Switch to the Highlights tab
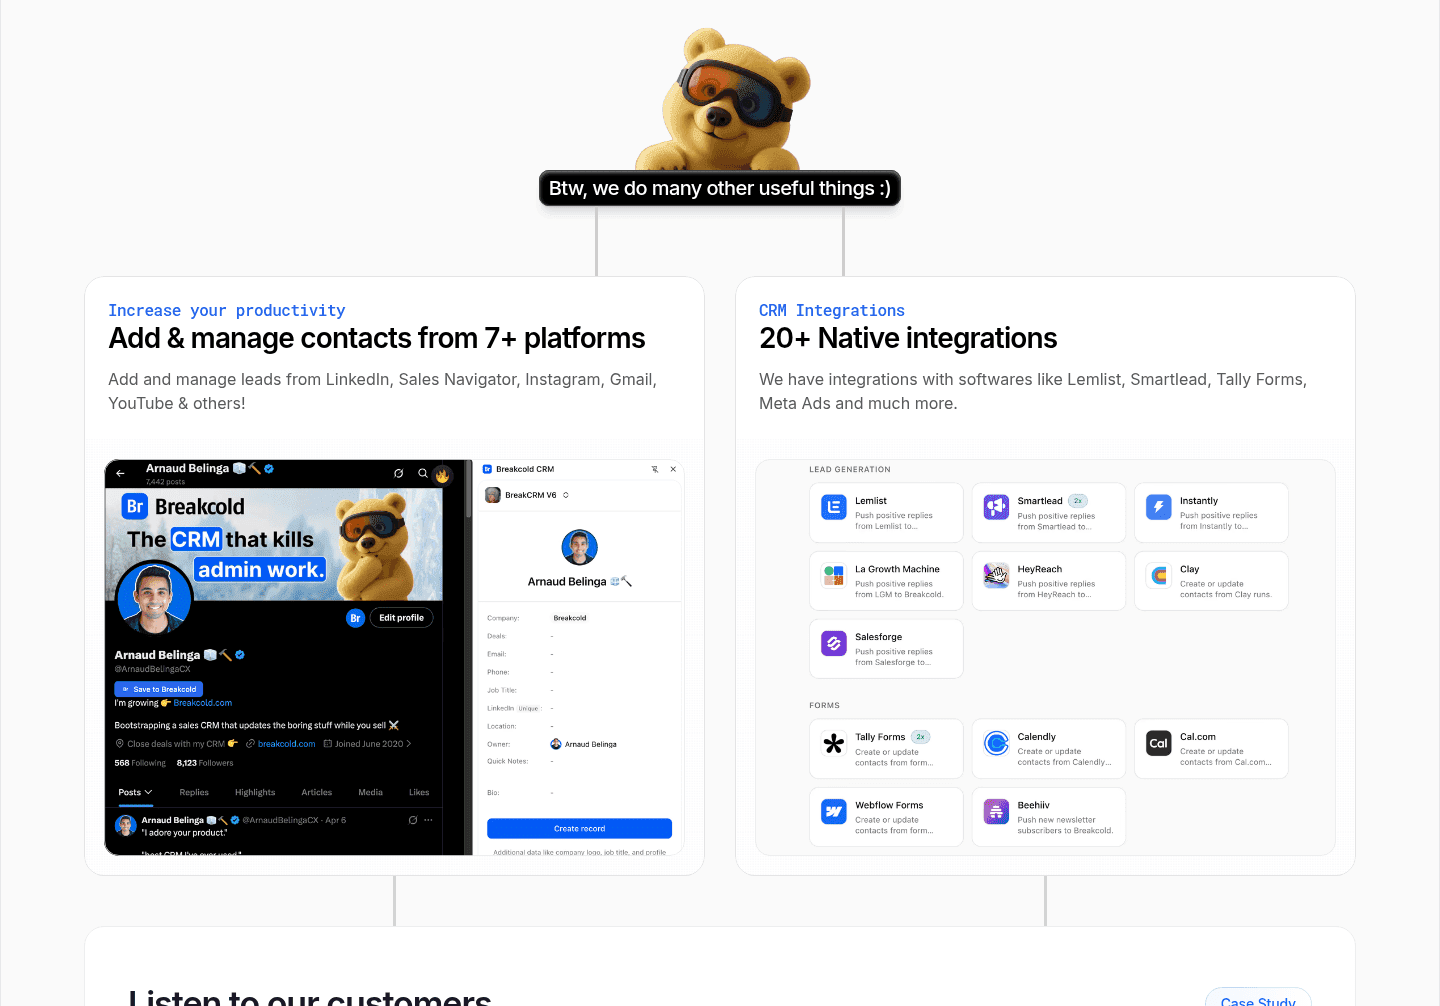This screenshot has height=1006, width=1440. click(255, 792)
